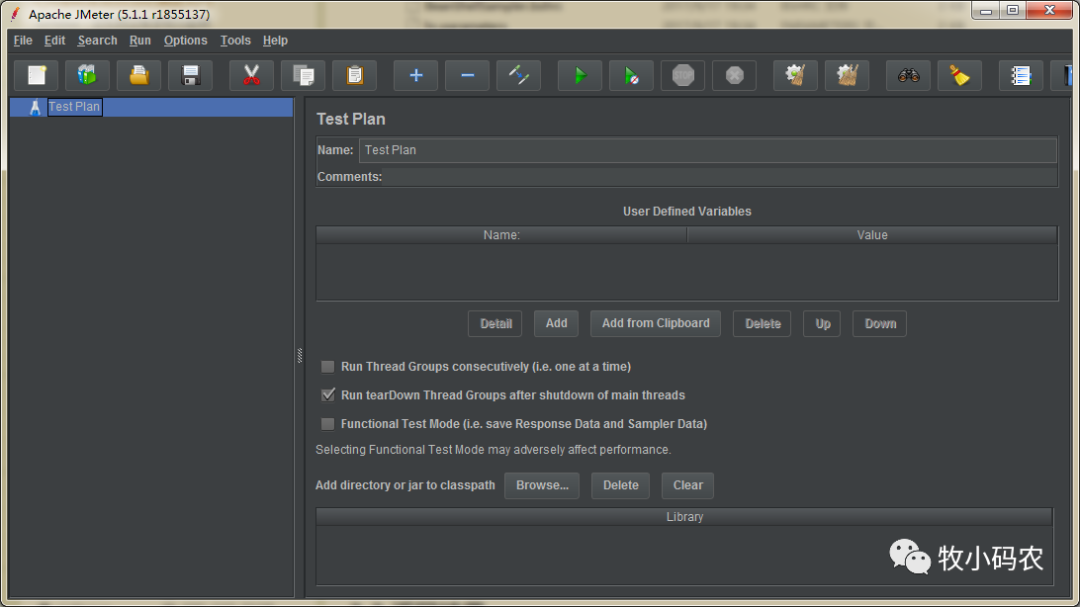Click the Name: column header

click(501, 235)
